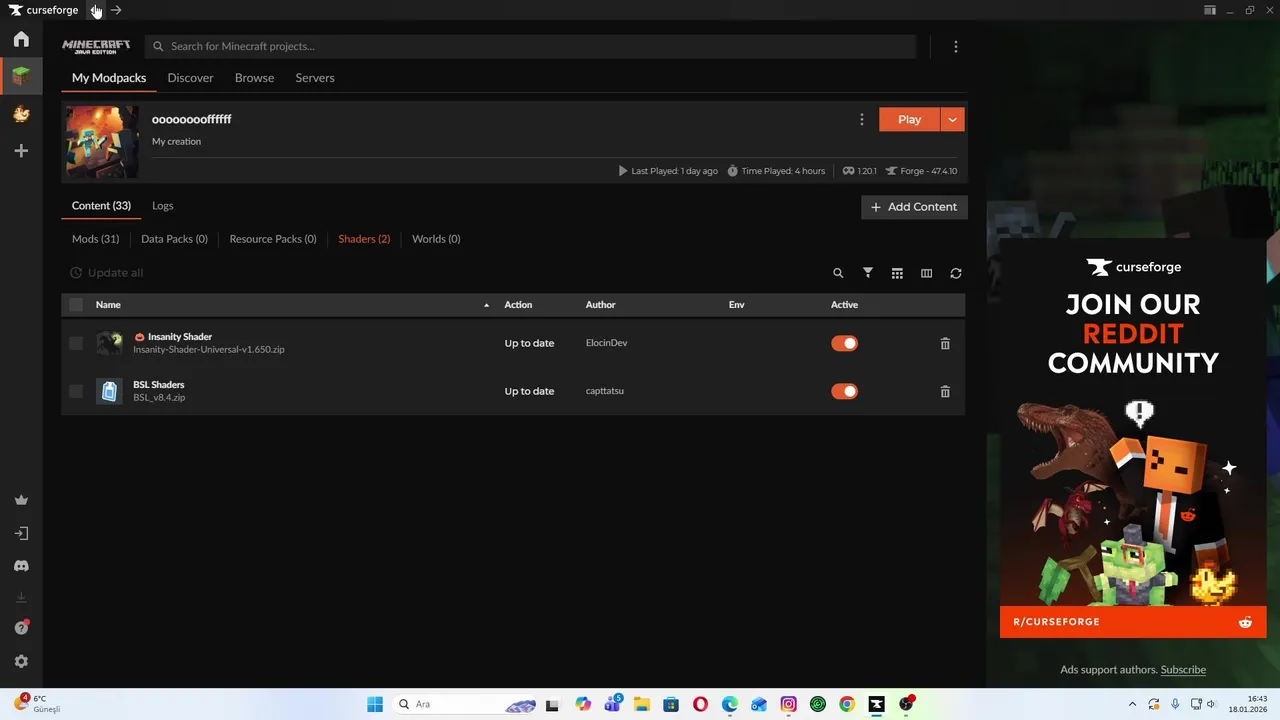Show the Mods (31) category
The width and height of the screenshot is (1280, 720).
pos(95,239)
